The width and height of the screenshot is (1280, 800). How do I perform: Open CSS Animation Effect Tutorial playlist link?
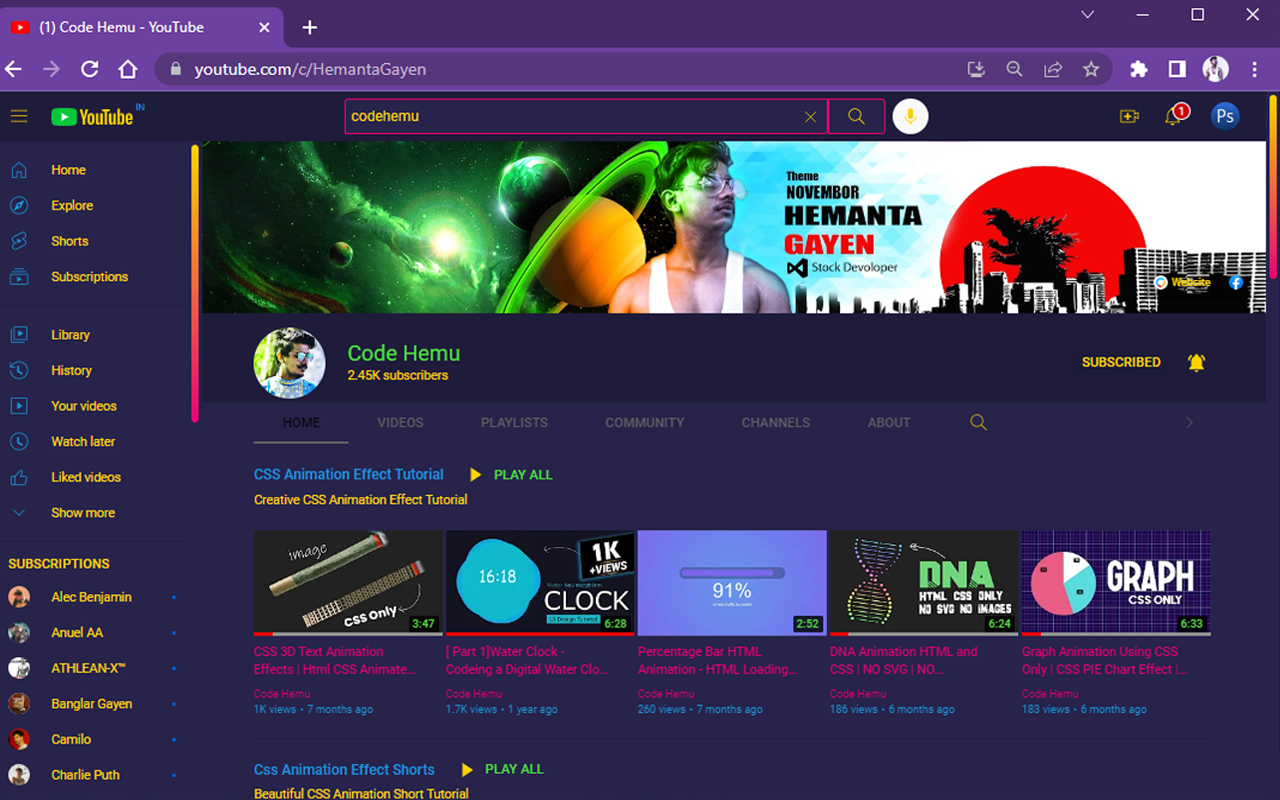coord(349,475)
